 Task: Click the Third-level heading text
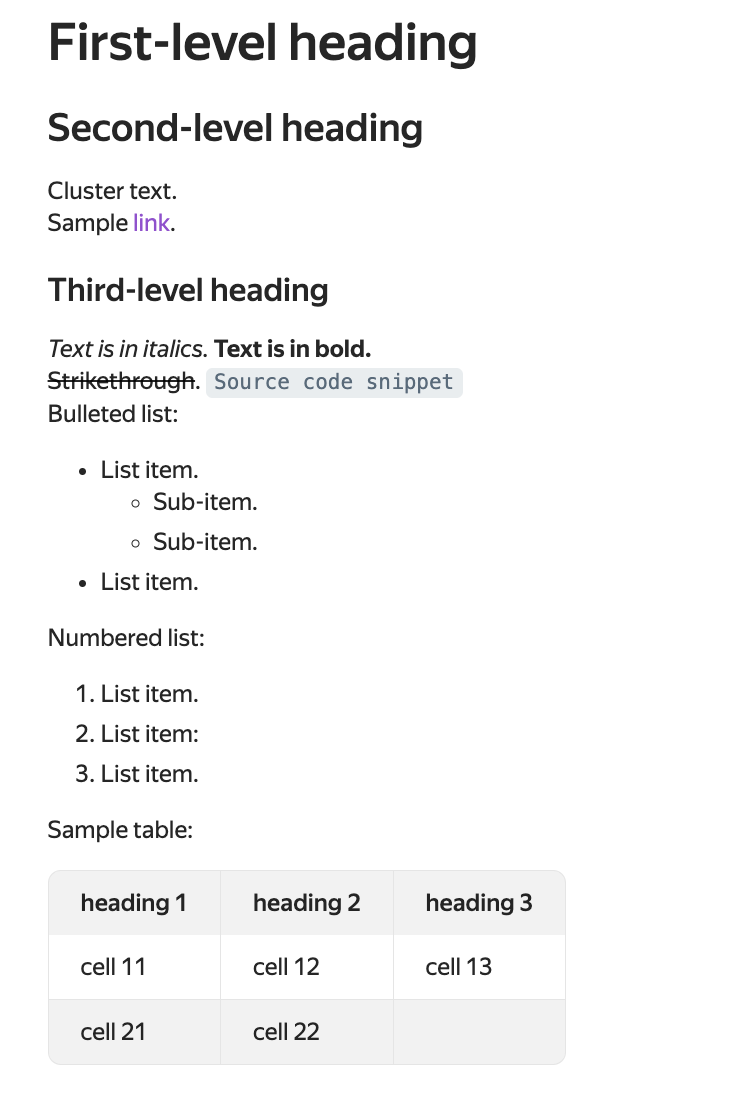pos(188,290)
